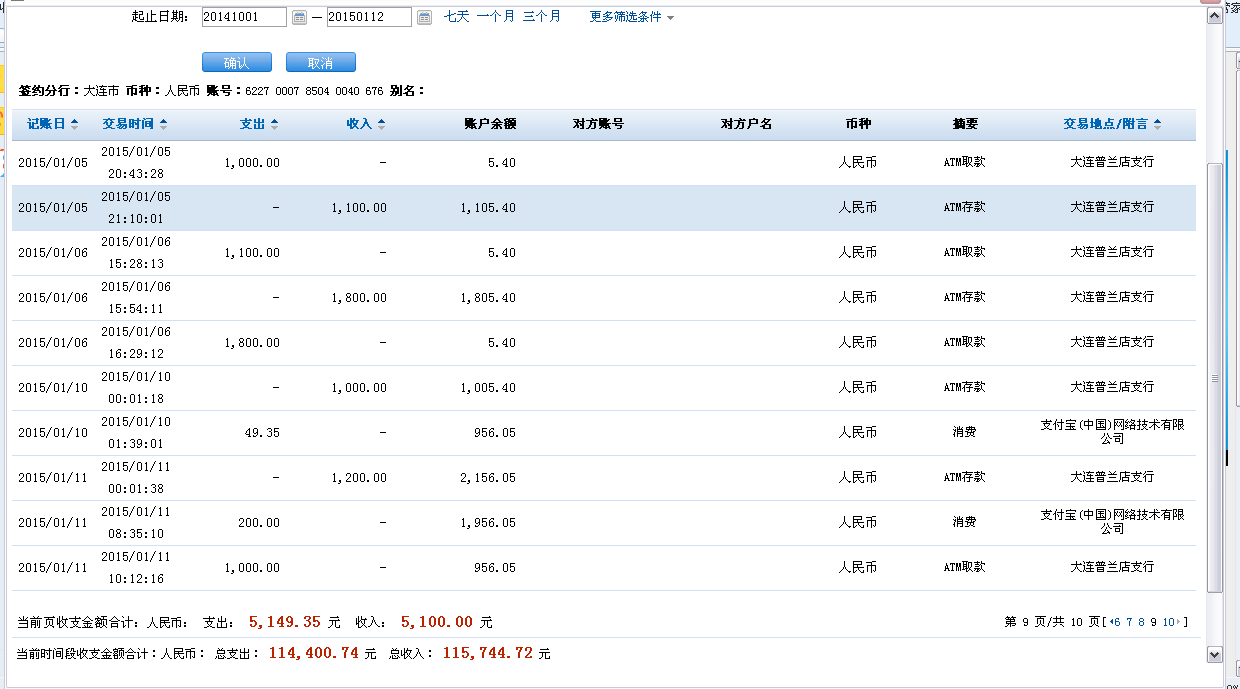The height and width of the screenshot is (689, 1240).
Task: Click the end date input field
Action: pyautogui.click(x=369, y=17)
